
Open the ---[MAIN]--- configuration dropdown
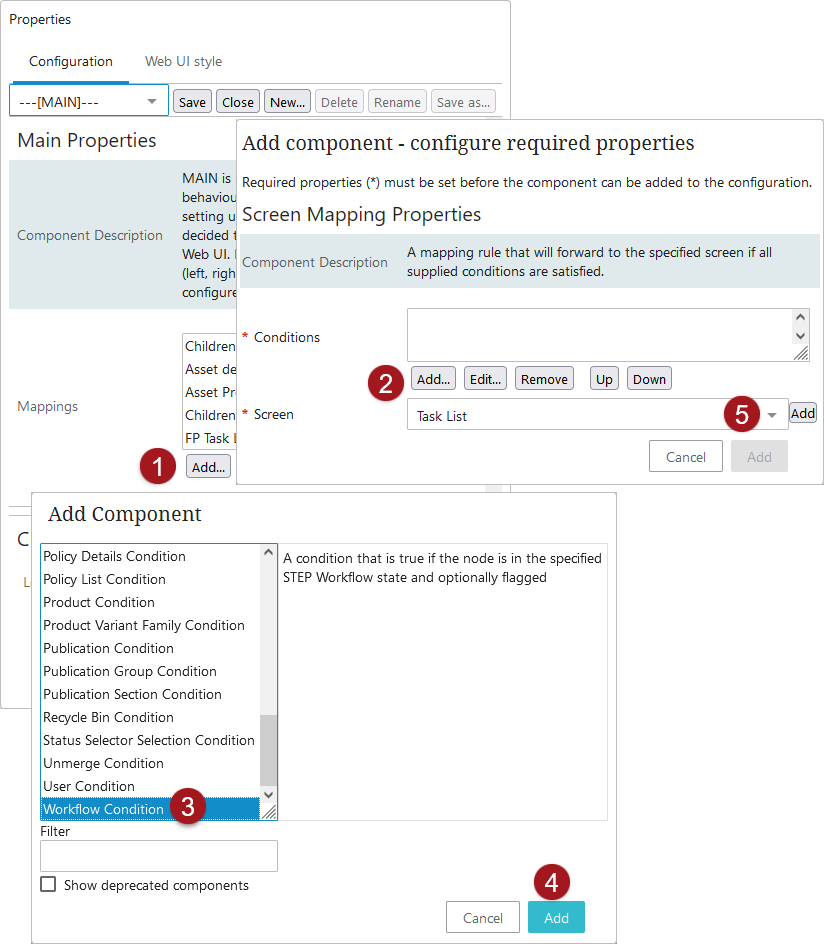pyautogui.click(x=88, y=102)
